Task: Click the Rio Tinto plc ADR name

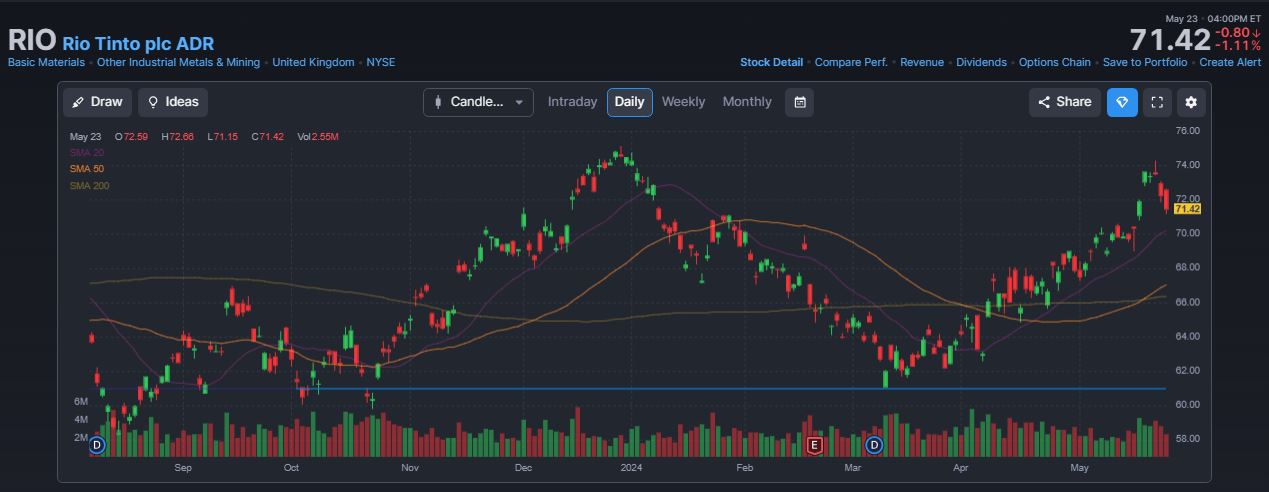Action: 138,43
